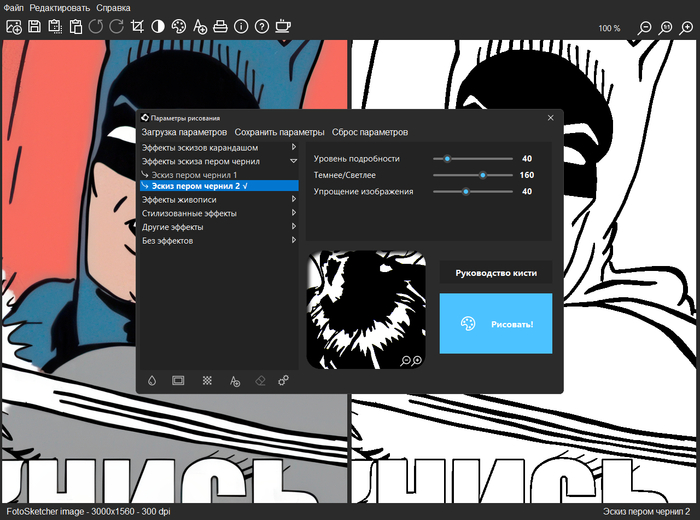Screen dimensions: 700x520
Task: Expand Эффекты эскизов карандашом group
Action: pos(293,147)
